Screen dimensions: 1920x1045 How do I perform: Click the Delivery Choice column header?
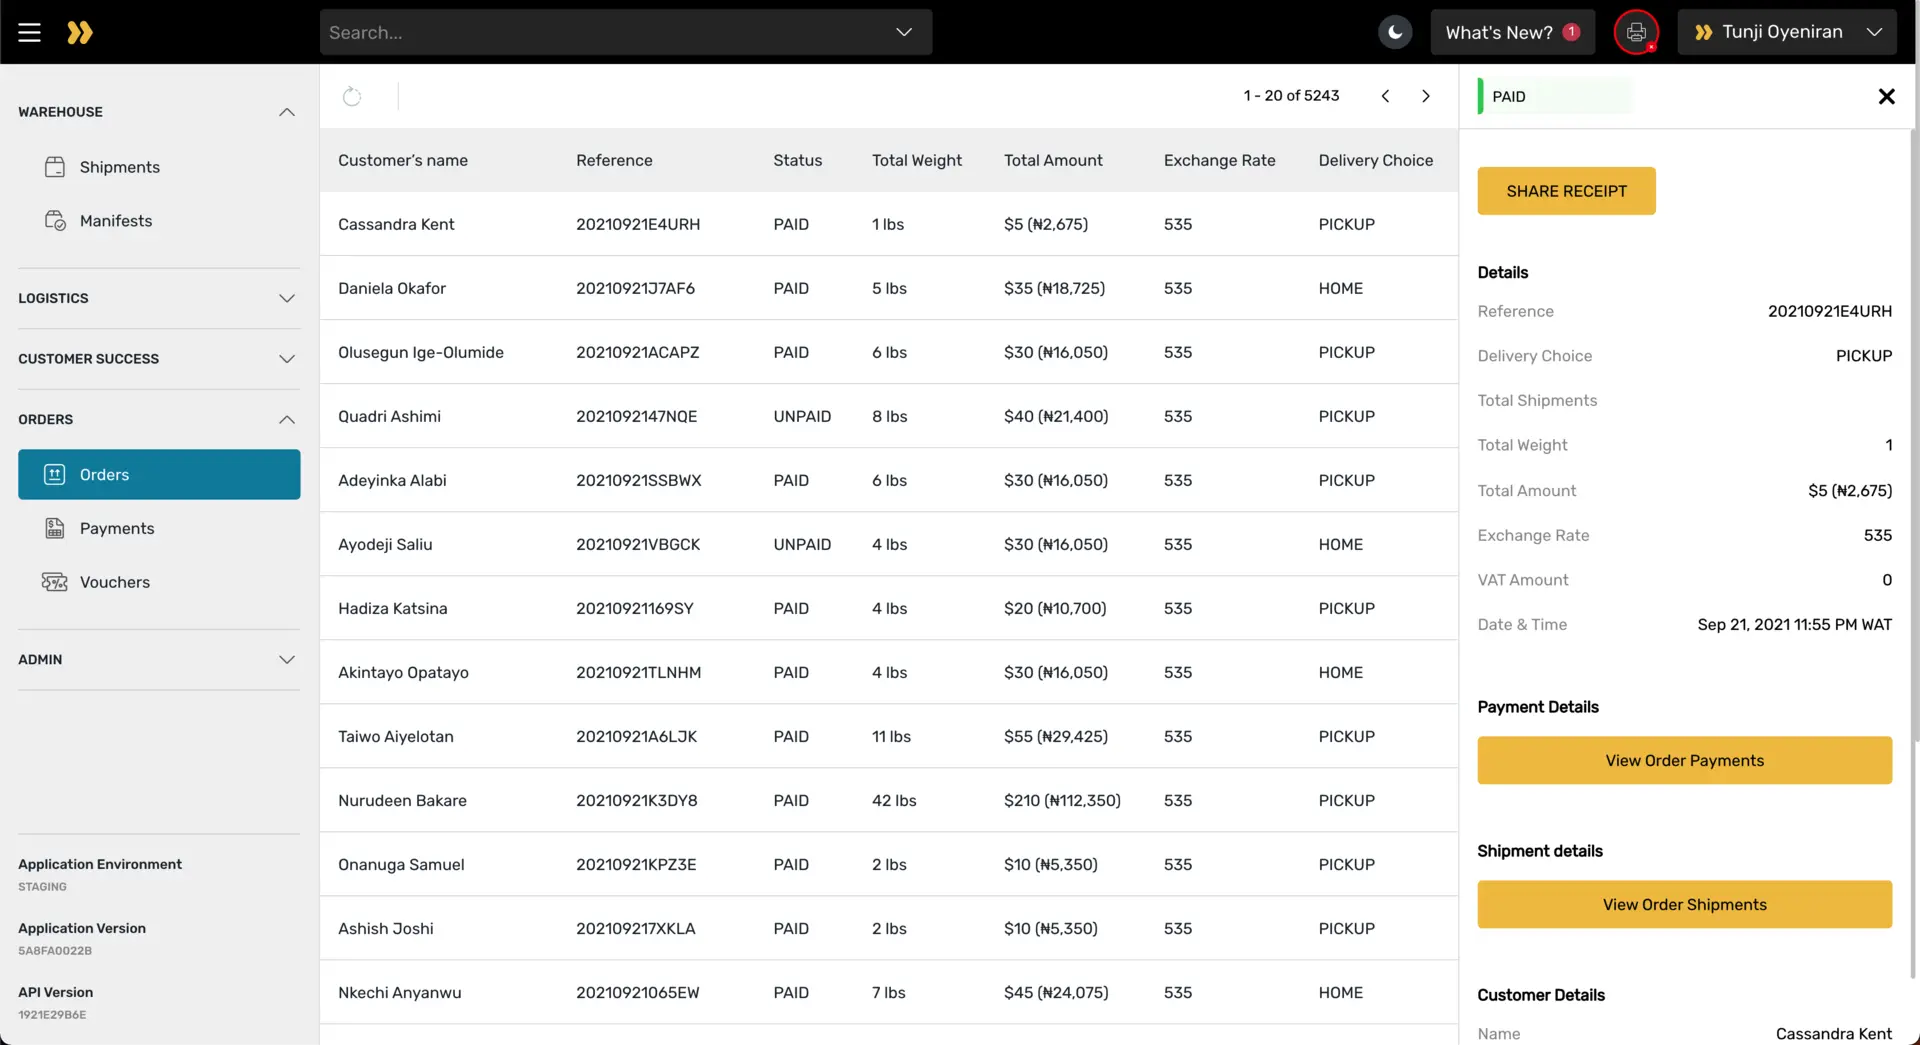point(1375,160)
